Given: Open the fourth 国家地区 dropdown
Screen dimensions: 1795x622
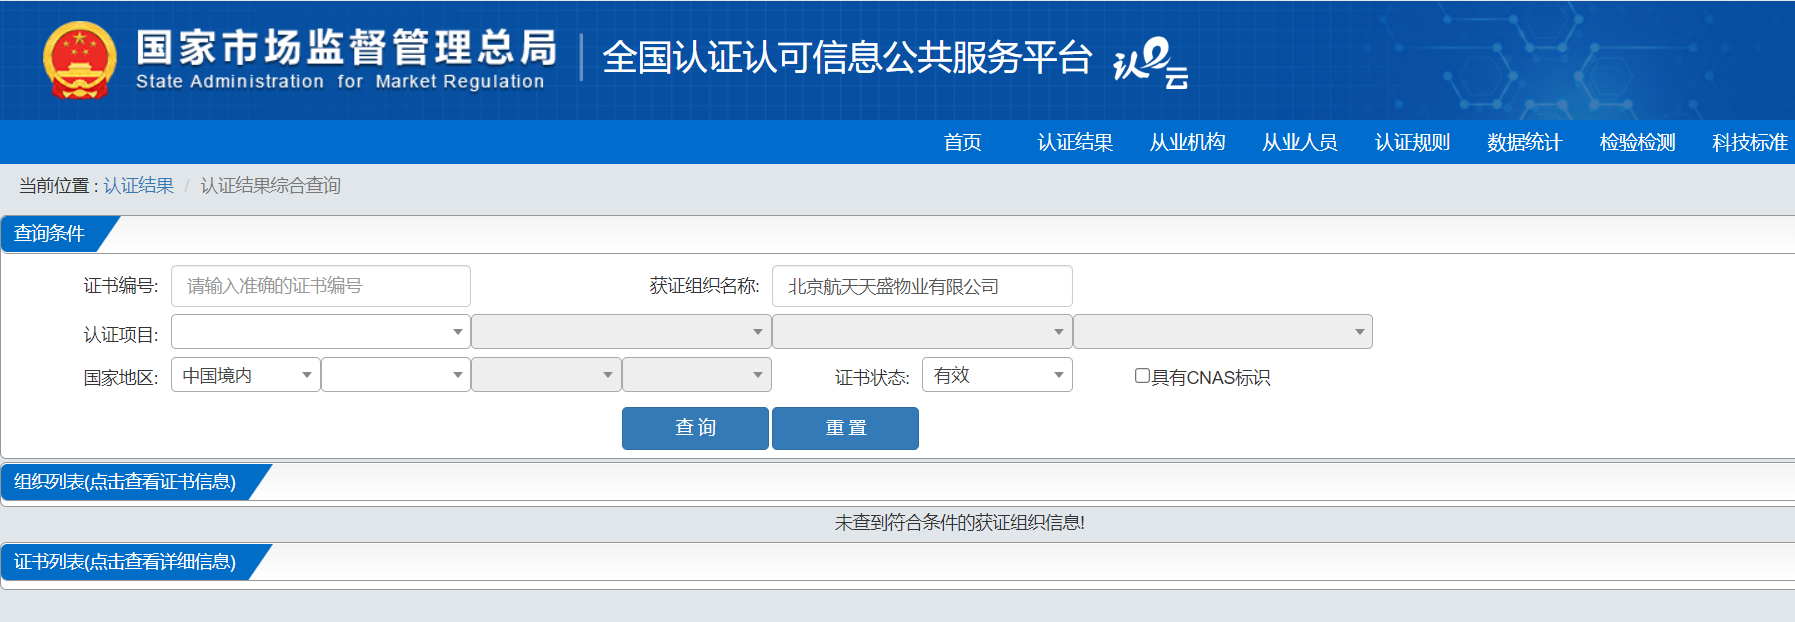Looking at the screenshot, I should (x=697, y=375).
